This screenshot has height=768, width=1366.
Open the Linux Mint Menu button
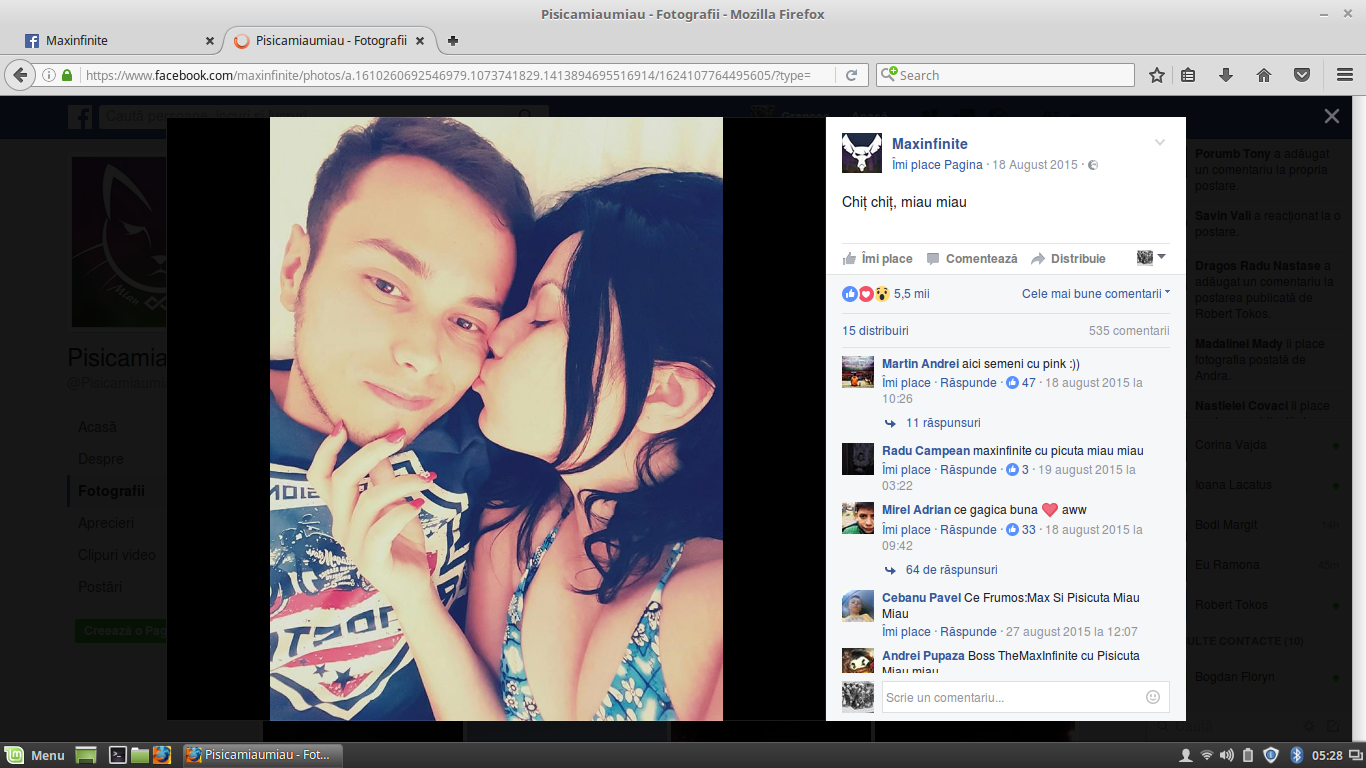pos(36,755)
